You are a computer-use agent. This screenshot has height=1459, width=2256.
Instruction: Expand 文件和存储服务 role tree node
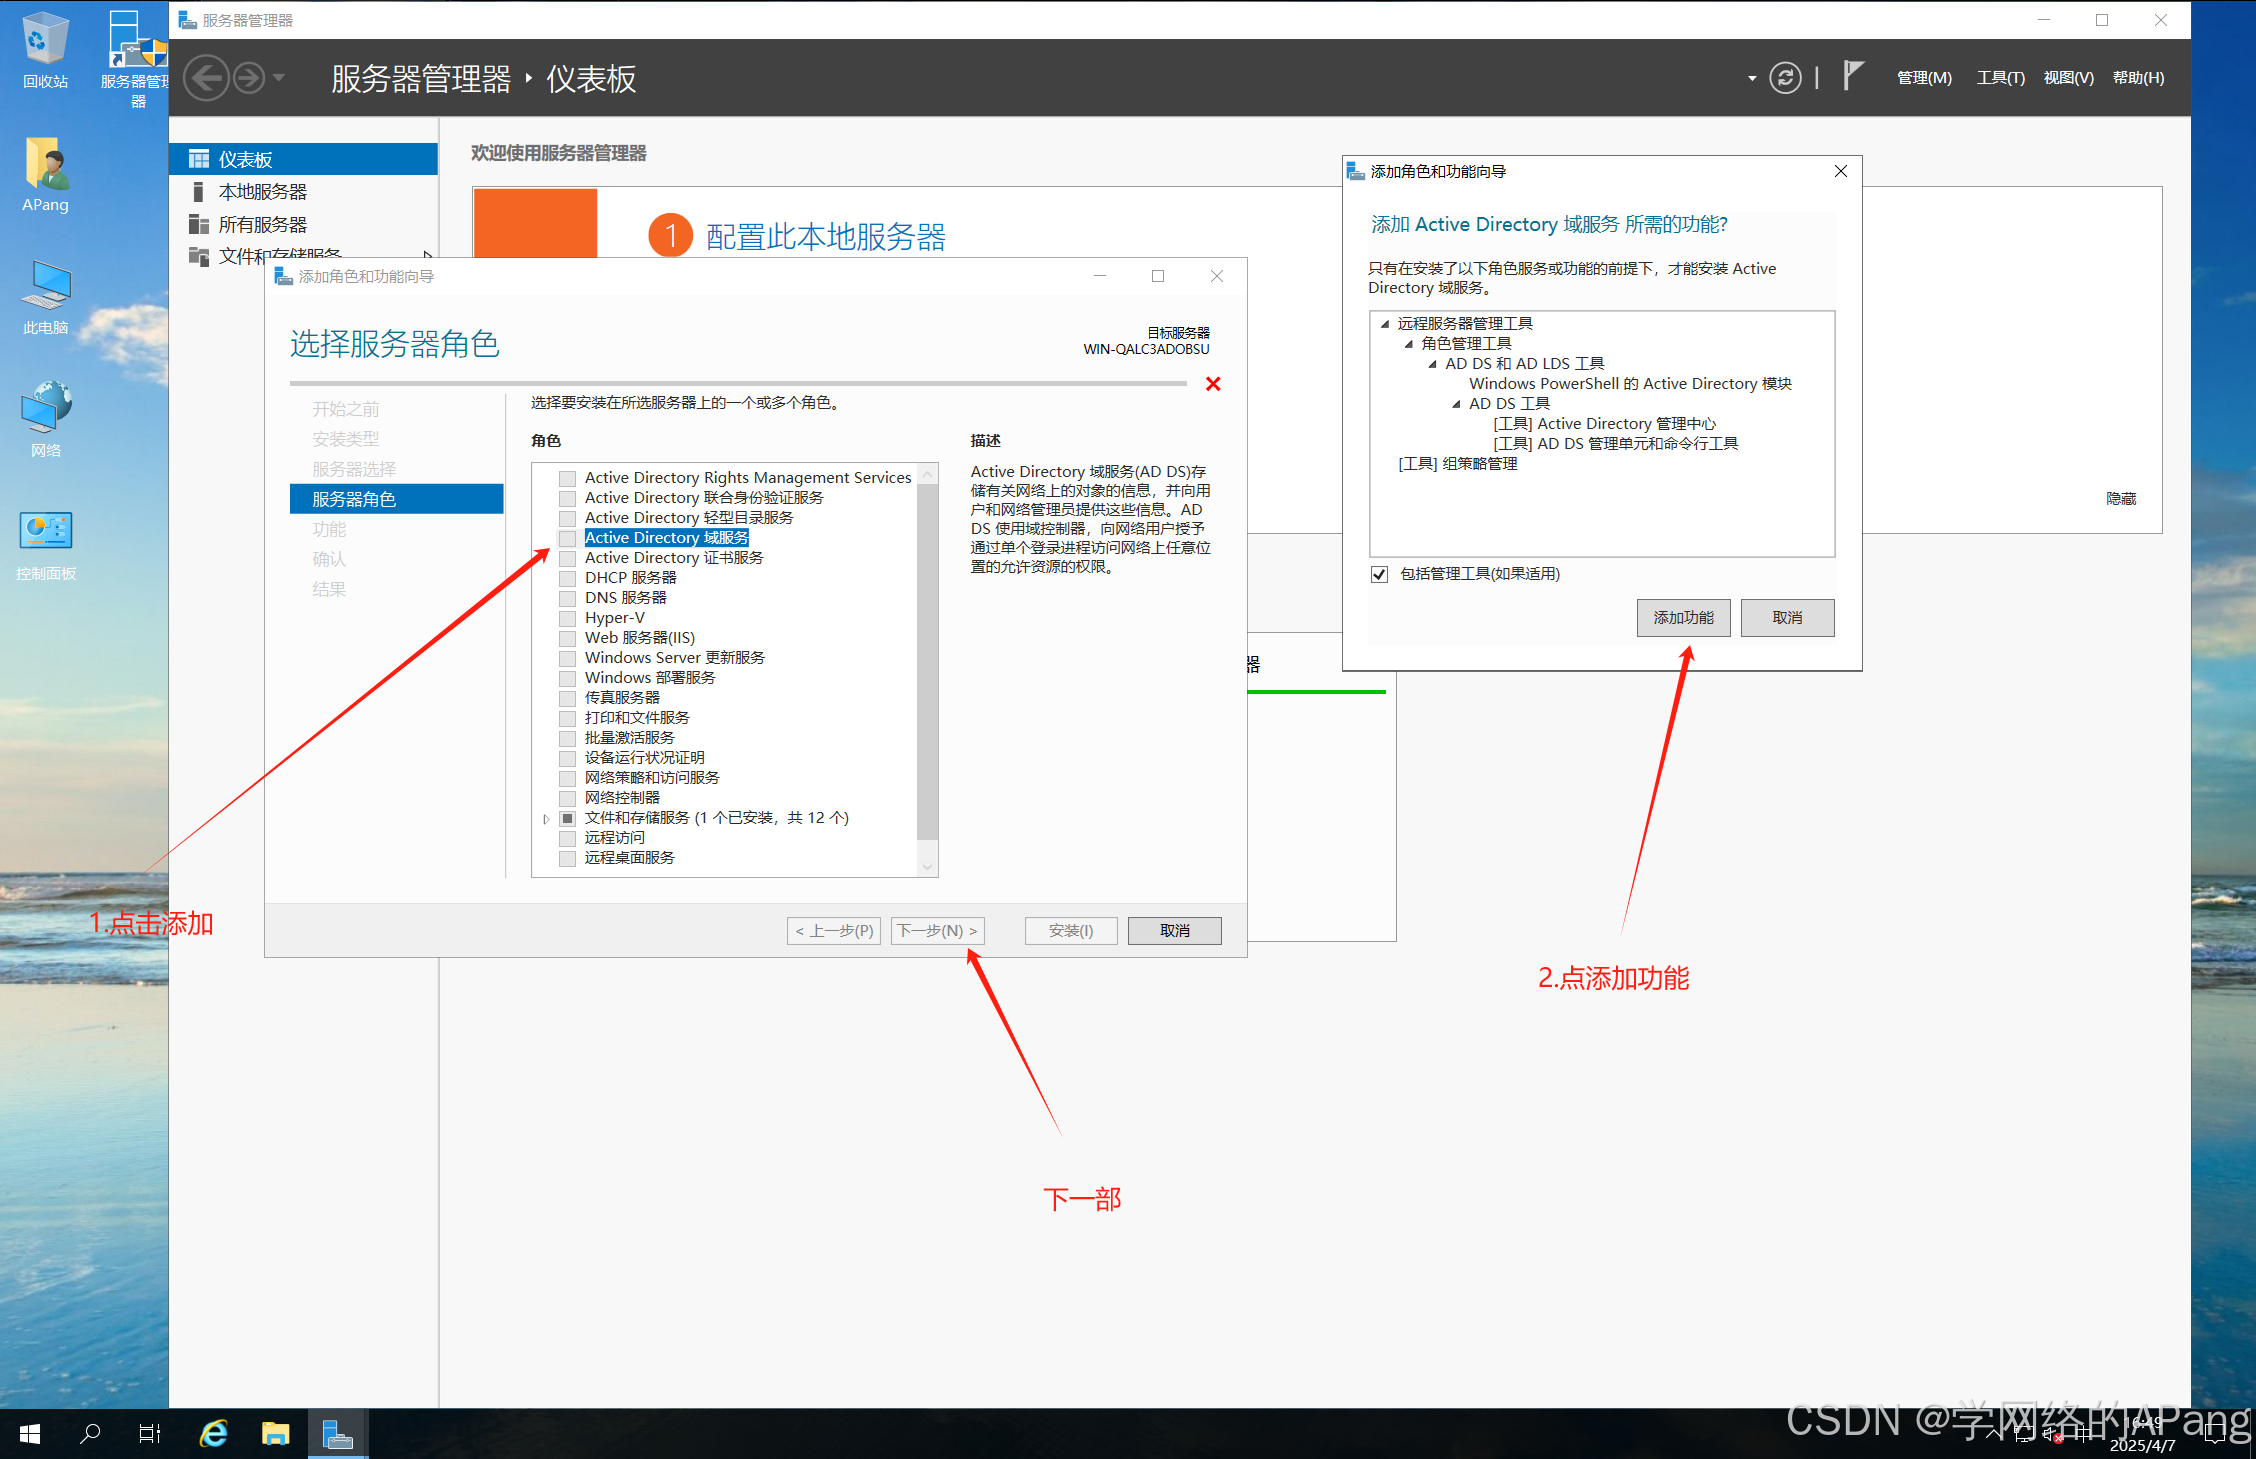click(x=546, y=818)
